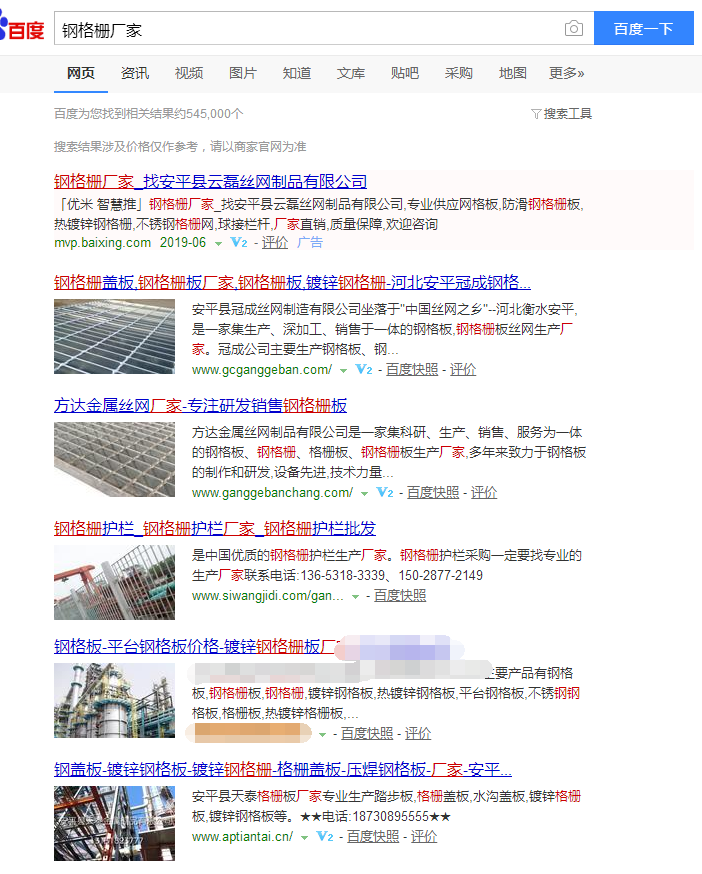Click the camera image search icon
Viewport: 702px width, 874px height.
(573, 28)
